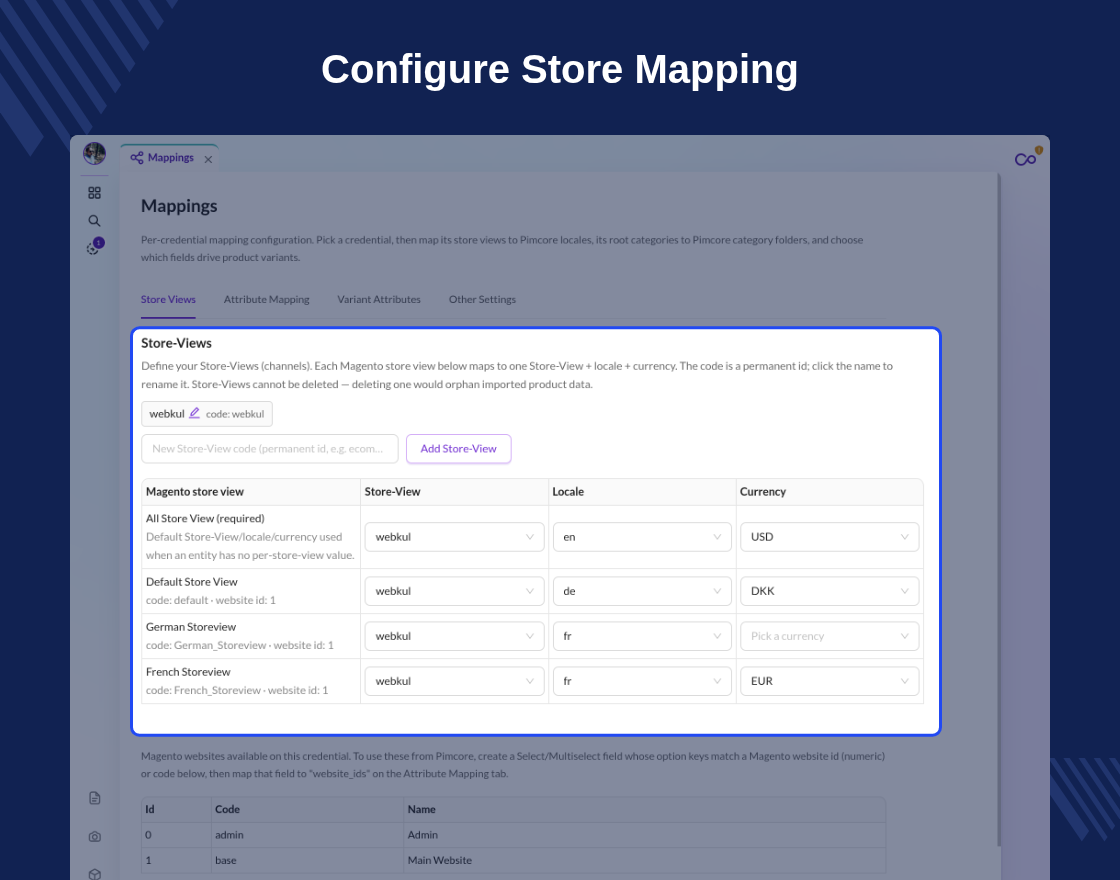Click the Mappings tab share icon

pos(136,158)
